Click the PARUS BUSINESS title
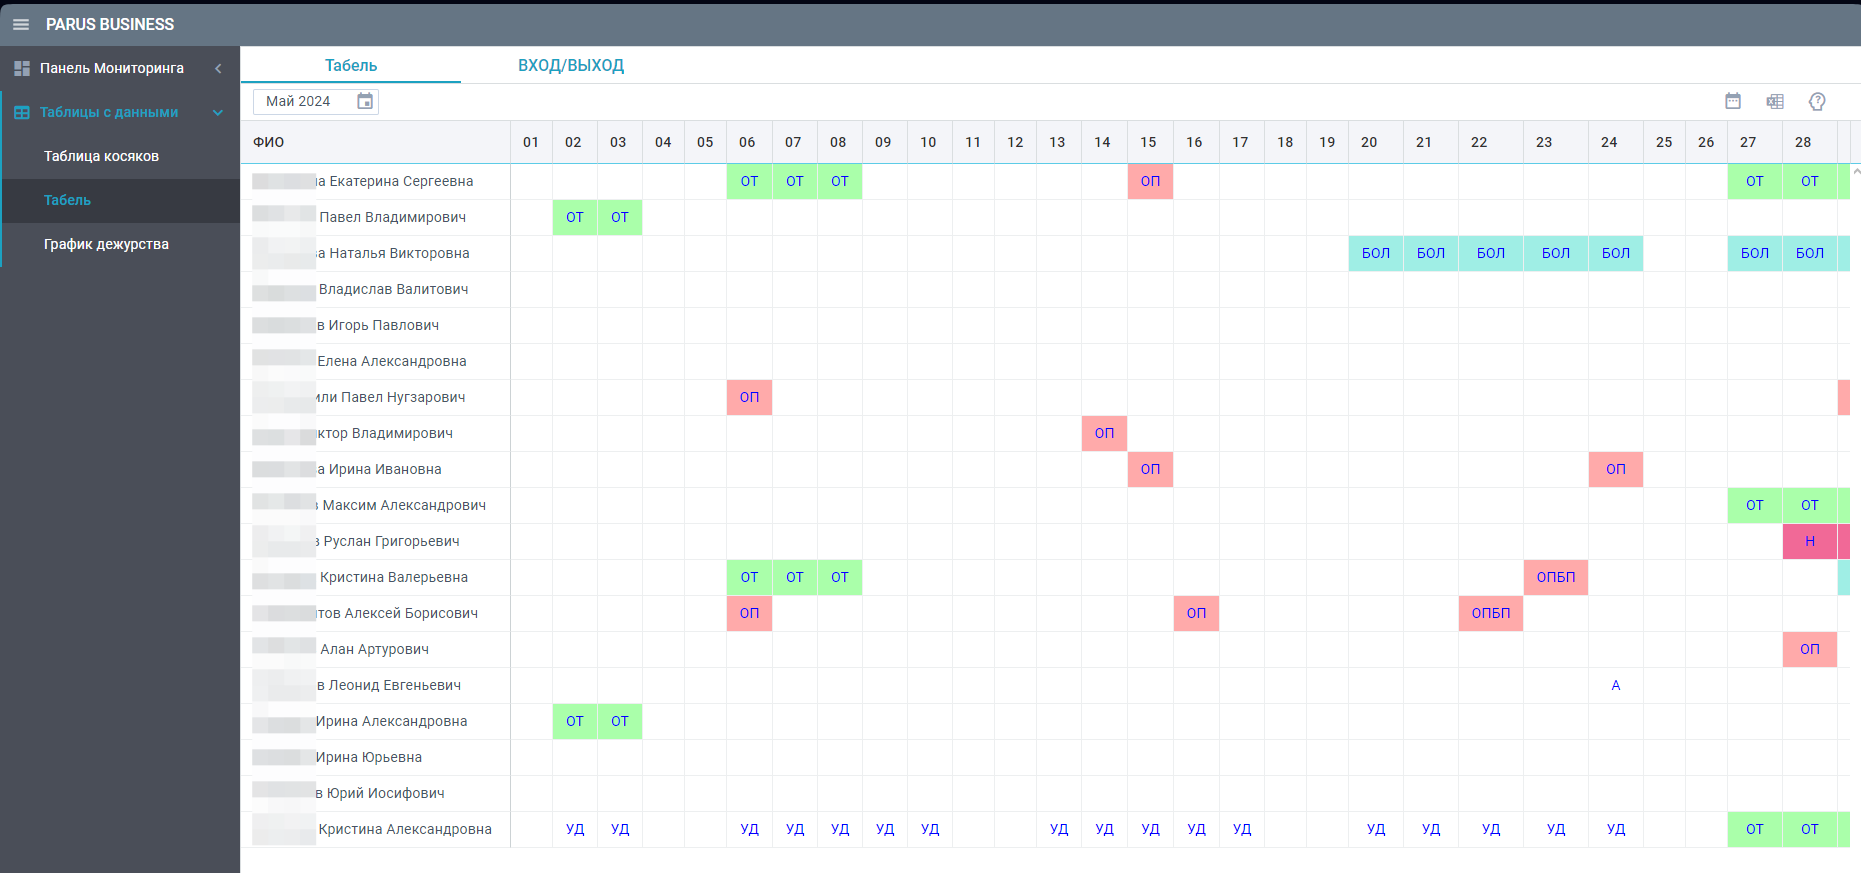Screen dimensions: 1861x873 (x=110, y=24)
